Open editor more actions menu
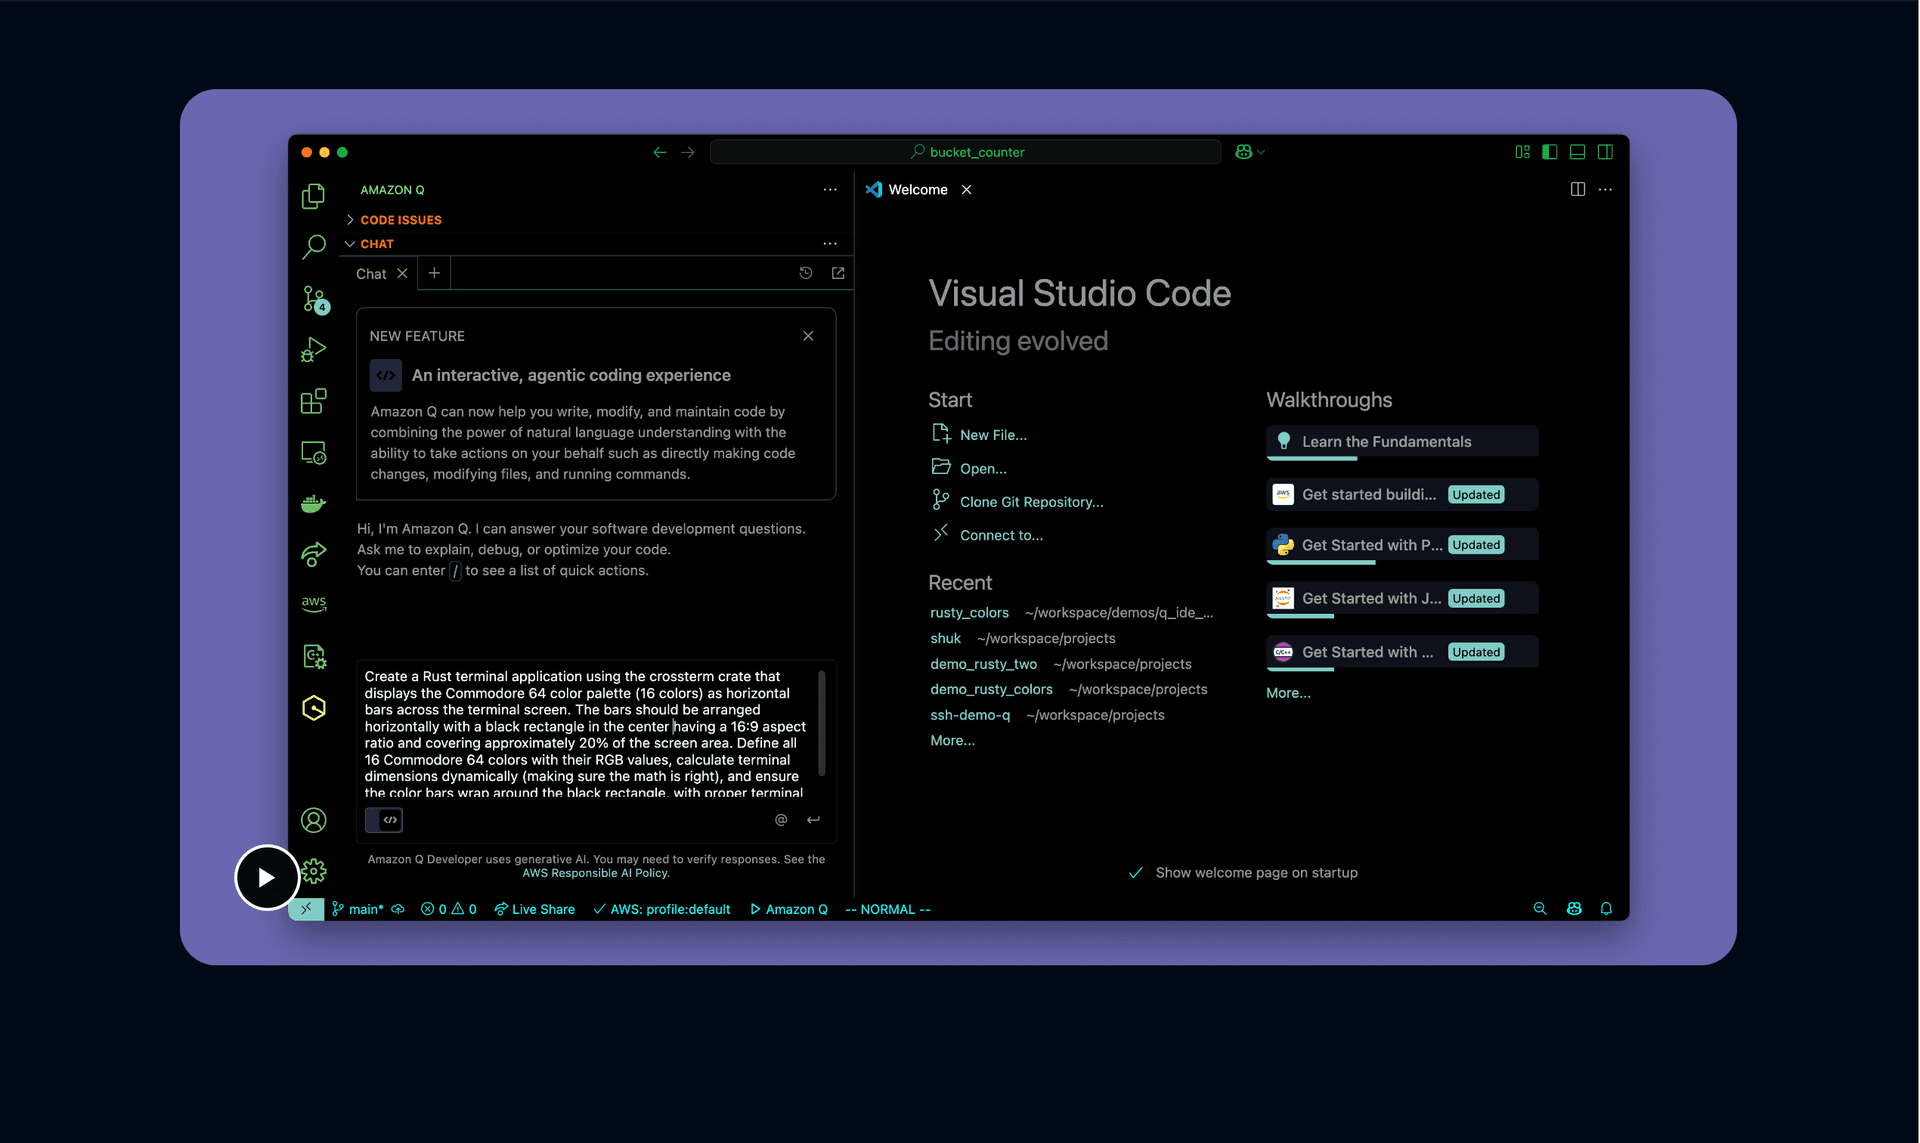1920x1143 pixels. click(x=1605, y=189)
